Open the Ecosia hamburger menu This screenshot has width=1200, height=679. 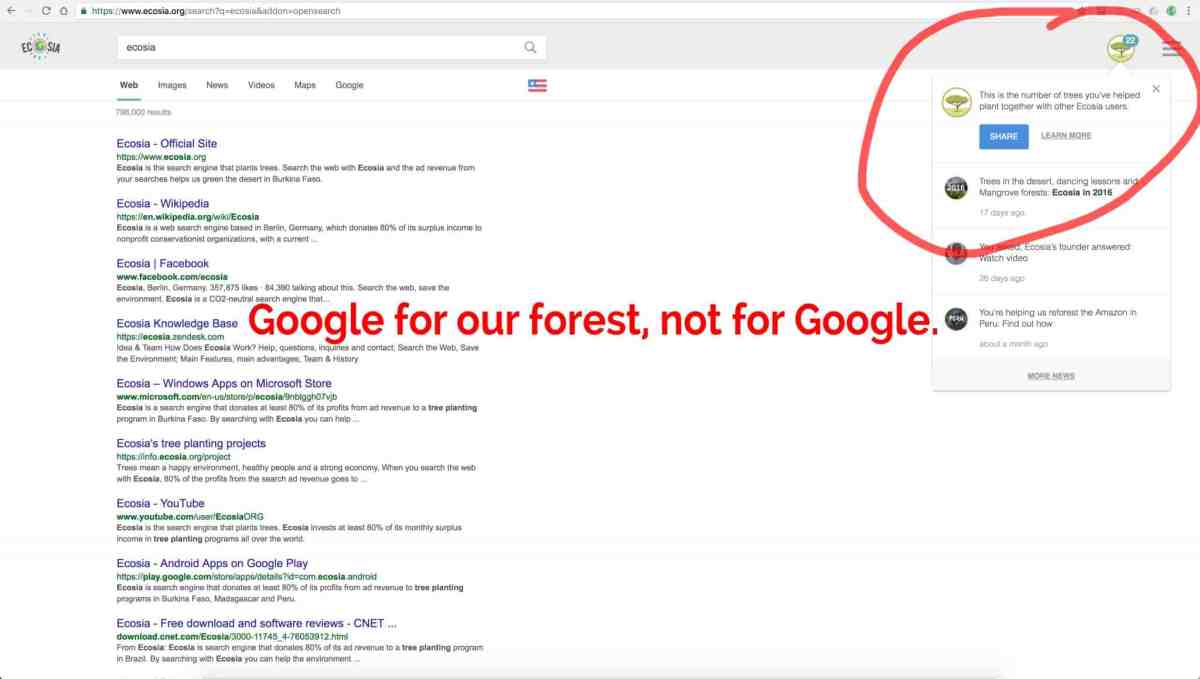(1171, 48)
